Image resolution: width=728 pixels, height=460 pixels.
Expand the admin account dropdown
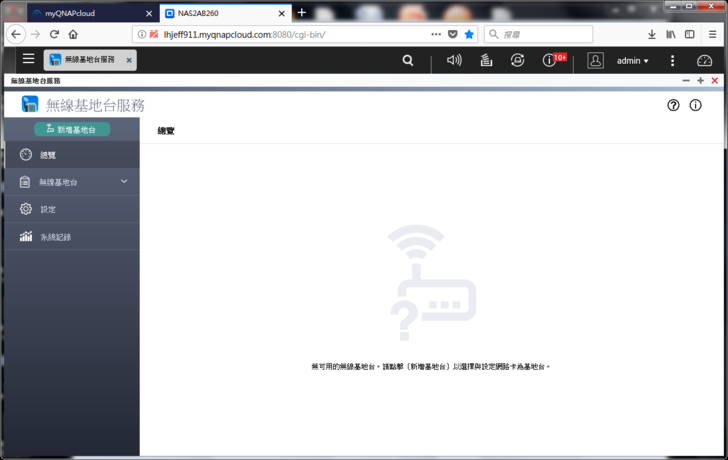tap(632, 61)
